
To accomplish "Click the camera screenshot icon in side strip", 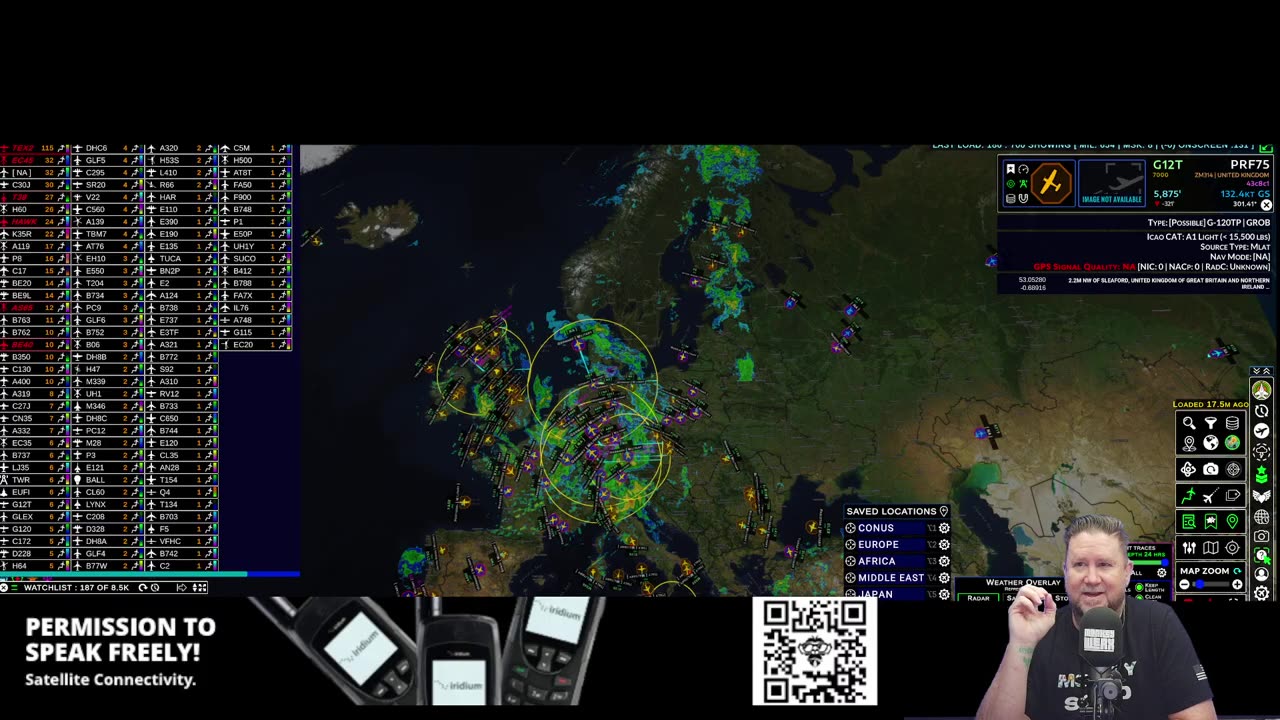I will pos(1261,536).
